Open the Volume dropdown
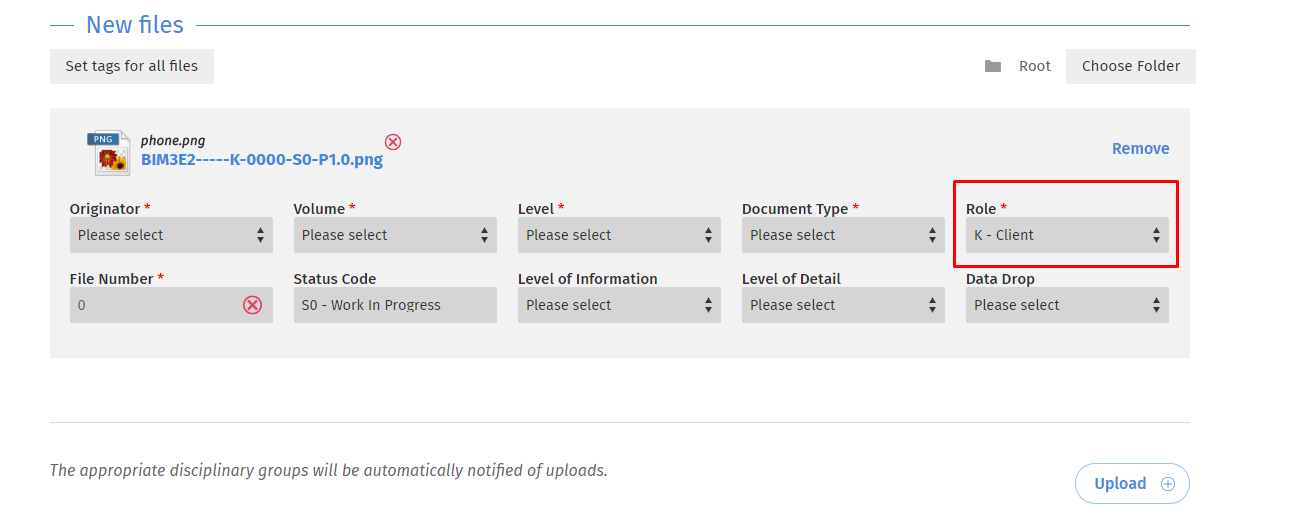1299x519 pixels. [395, 235]
